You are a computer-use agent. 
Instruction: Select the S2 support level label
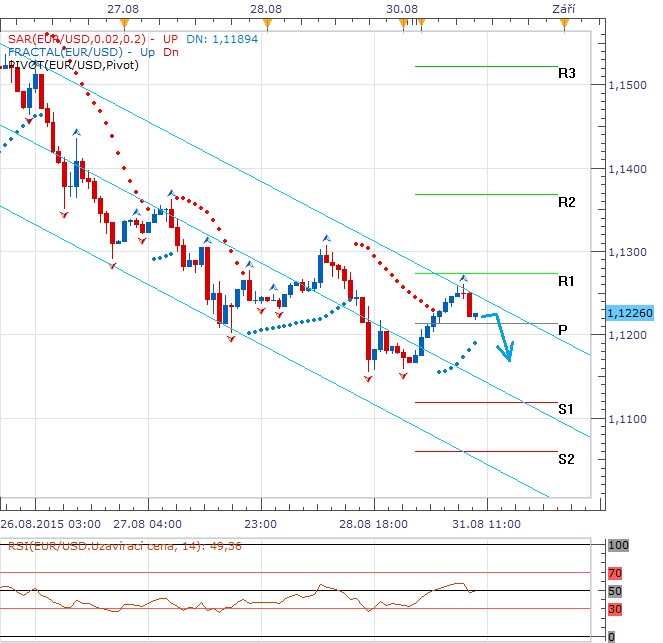point(567,459)
